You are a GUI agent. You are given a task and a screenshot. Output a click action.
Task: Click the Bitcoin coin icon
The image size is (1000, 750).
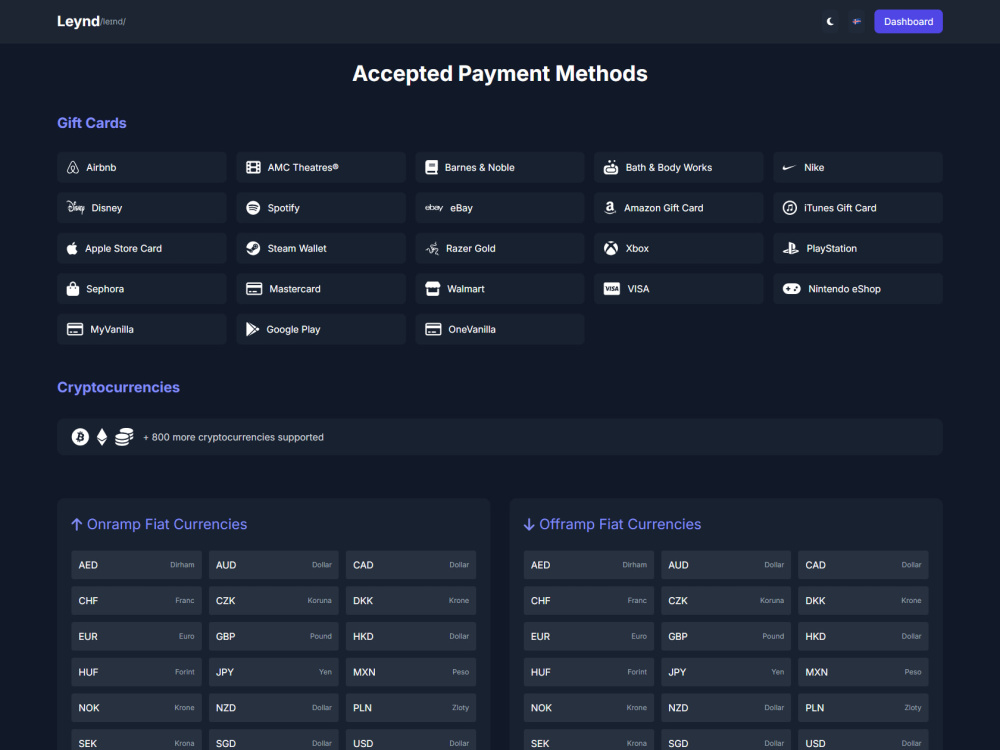point(80,437)
